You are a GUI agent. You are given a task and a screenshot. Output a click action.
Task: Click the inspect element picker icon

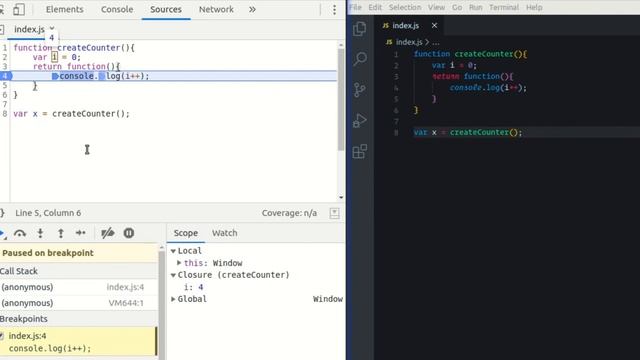(x=2, y=9)
